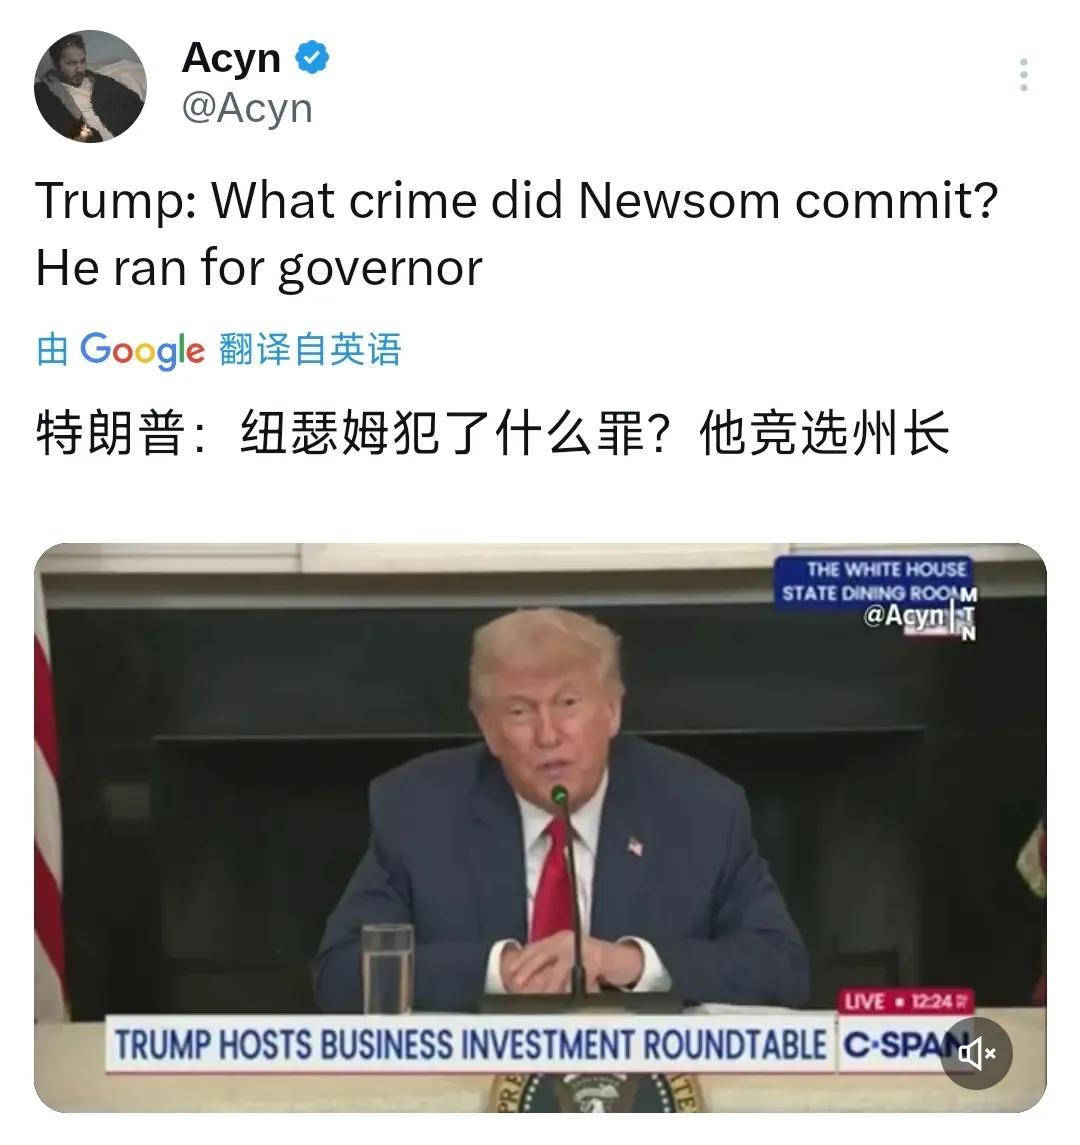Click the White House State Dining Room label
The height and width of the screenshot is (1145, 1080).
click(x=874, y=581)
